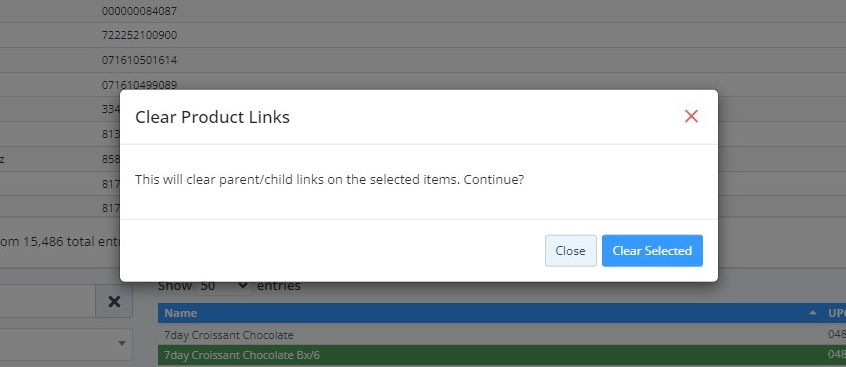Focus the filter input beside the X button

click(47, 301)
